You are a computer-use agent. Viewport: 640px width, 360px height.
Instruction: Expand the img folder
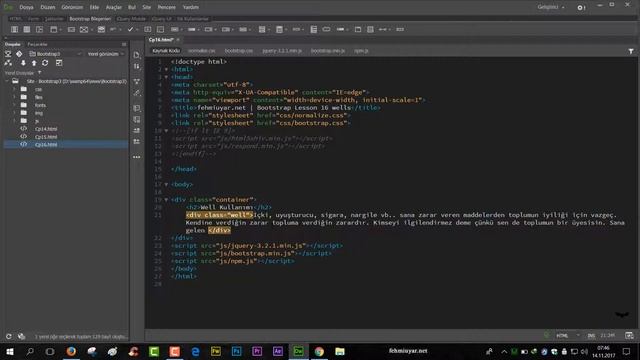pyautogui.click(x=14, y=113)
